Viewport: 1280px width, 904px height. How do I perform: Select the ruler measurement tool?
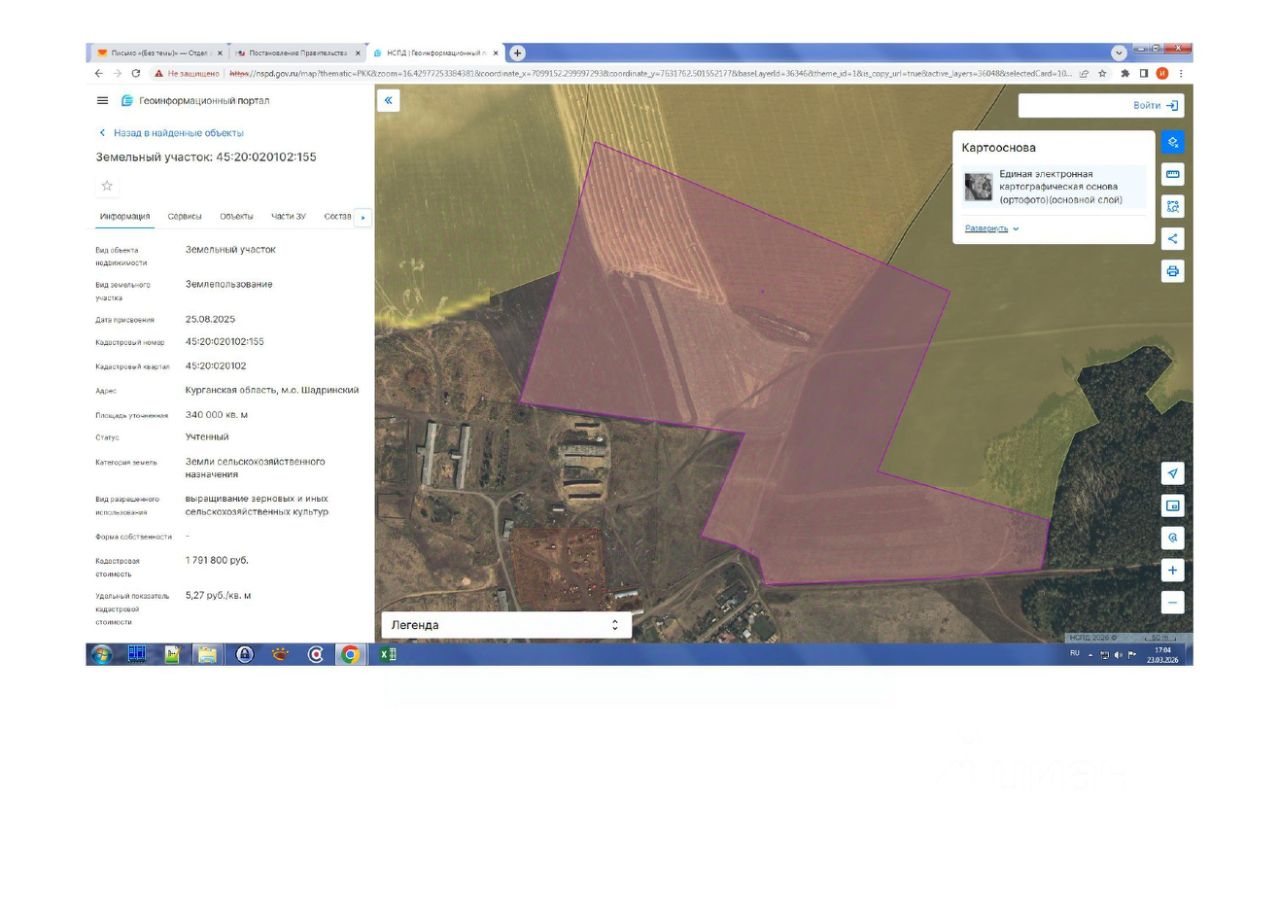[x=1173, y=175]
